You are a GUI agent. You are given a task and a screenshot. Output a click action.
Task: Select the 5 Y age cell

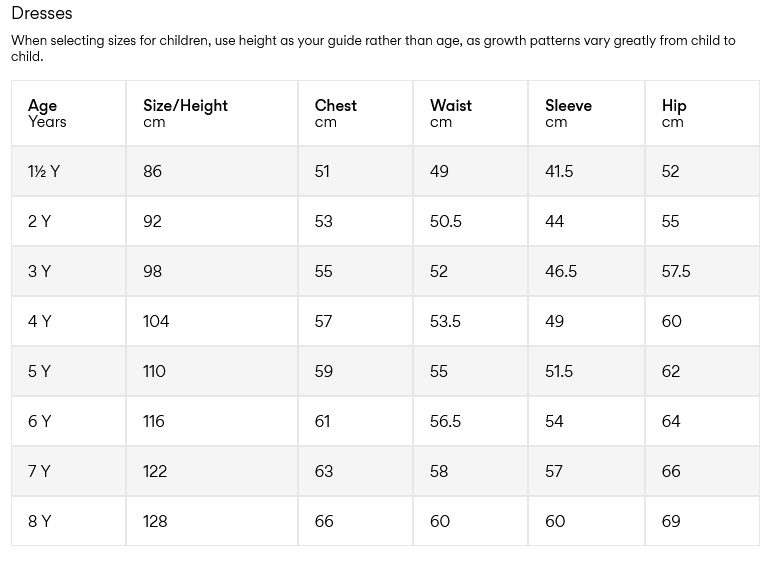[x=39, y=371]
